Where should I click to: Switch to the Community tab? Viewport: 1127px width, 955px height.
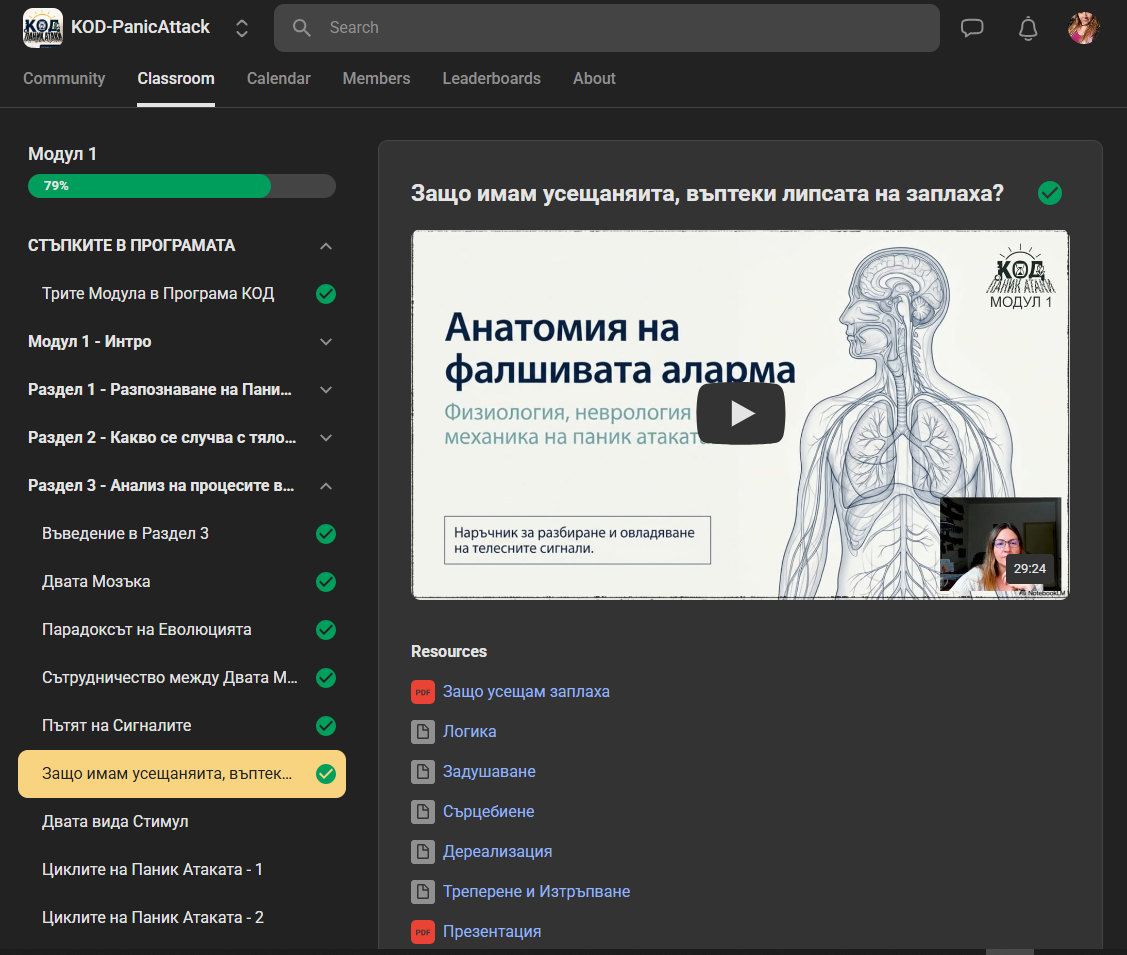(64, 78)
